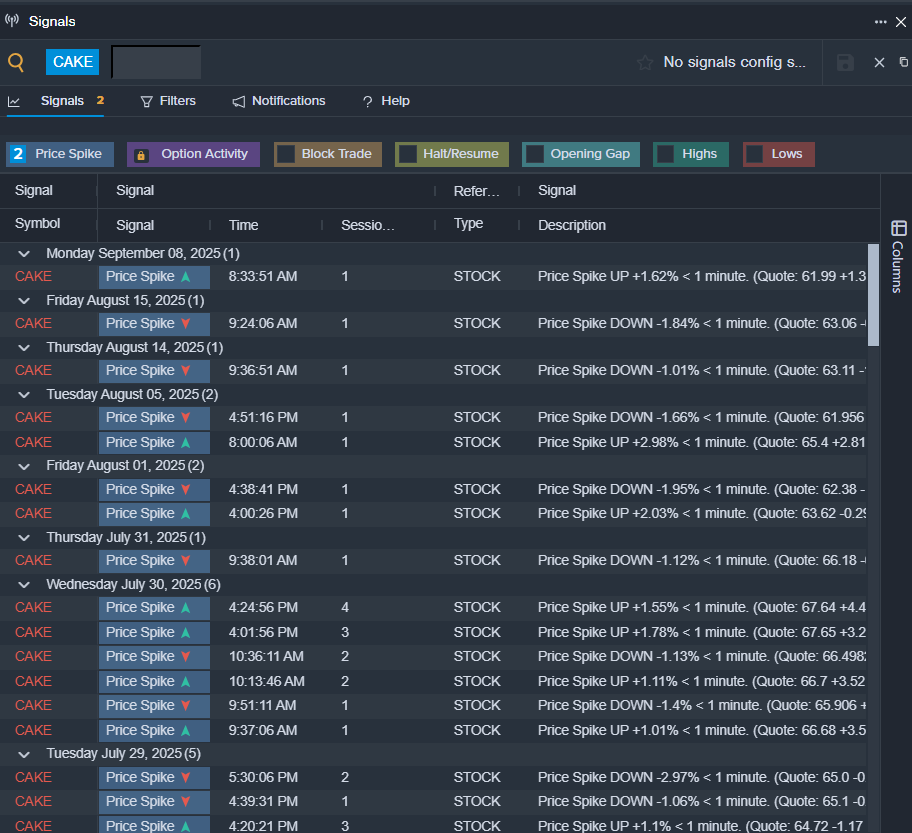Click the clear config X icon
Viewport: 912px width, 833px height.
(x=879, y=62)
